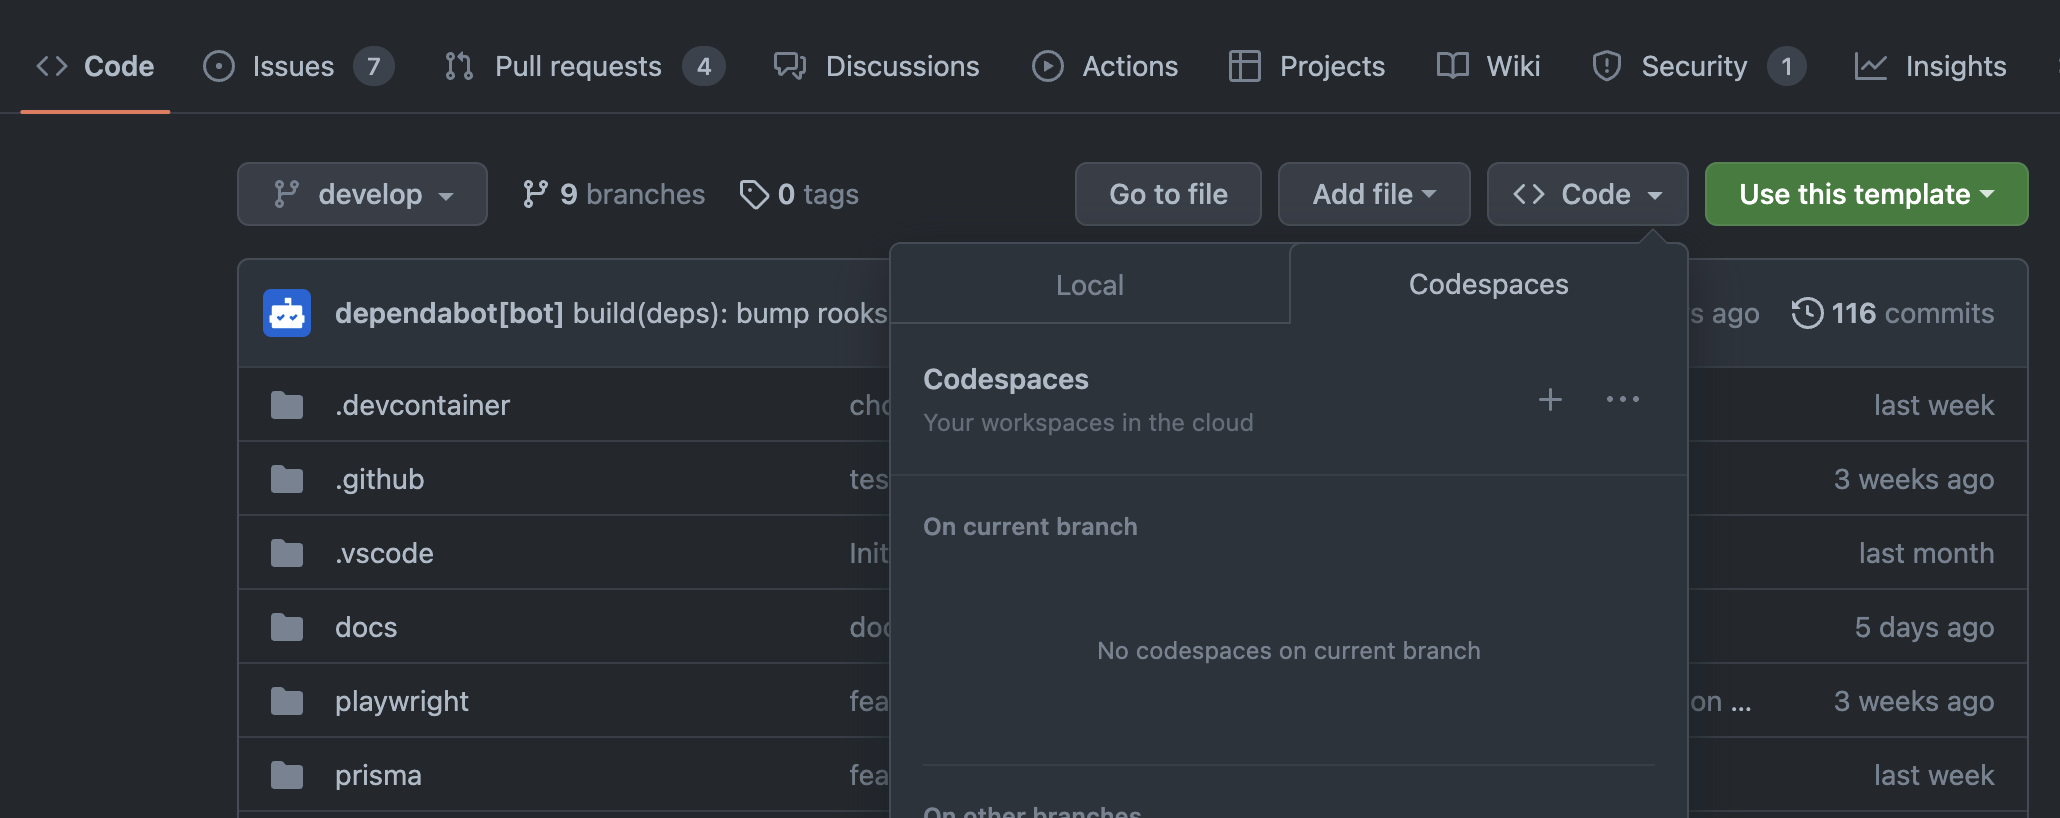Click "last month" .vscode timestamp
2060x818 pixels.
(x=1926, y=553)
